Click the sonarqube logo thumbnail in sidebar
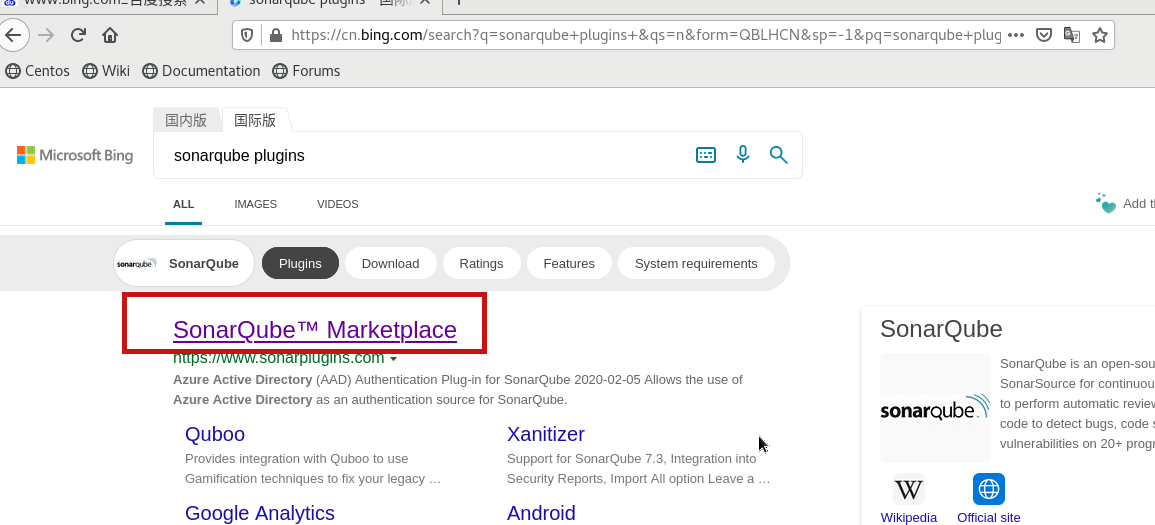The width and height of the screenshot is (1155, 525). click(x=935, y=408)
